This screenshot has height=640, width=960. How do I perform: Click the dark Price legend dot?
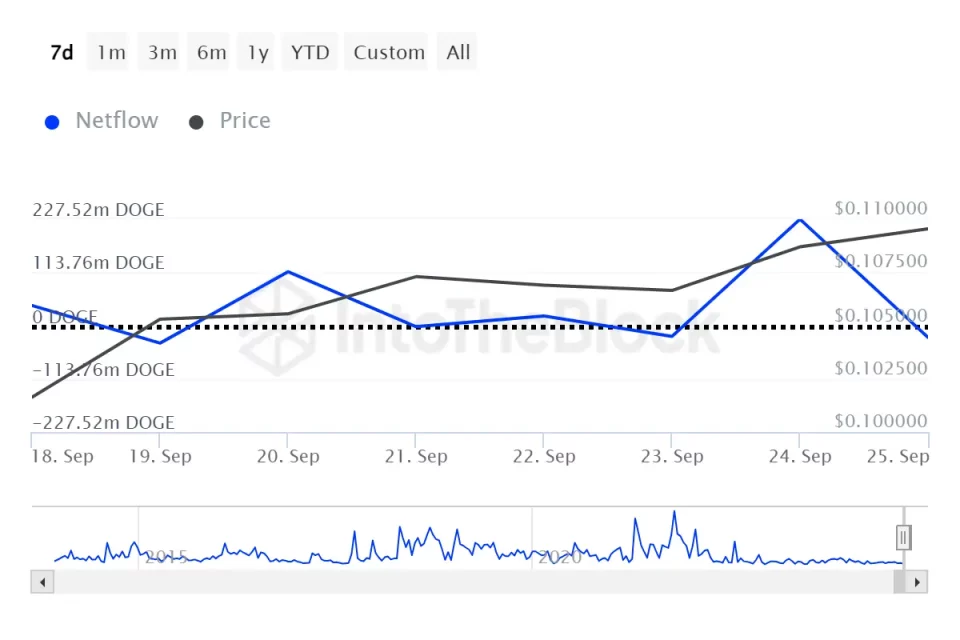(x=197, y=122)
